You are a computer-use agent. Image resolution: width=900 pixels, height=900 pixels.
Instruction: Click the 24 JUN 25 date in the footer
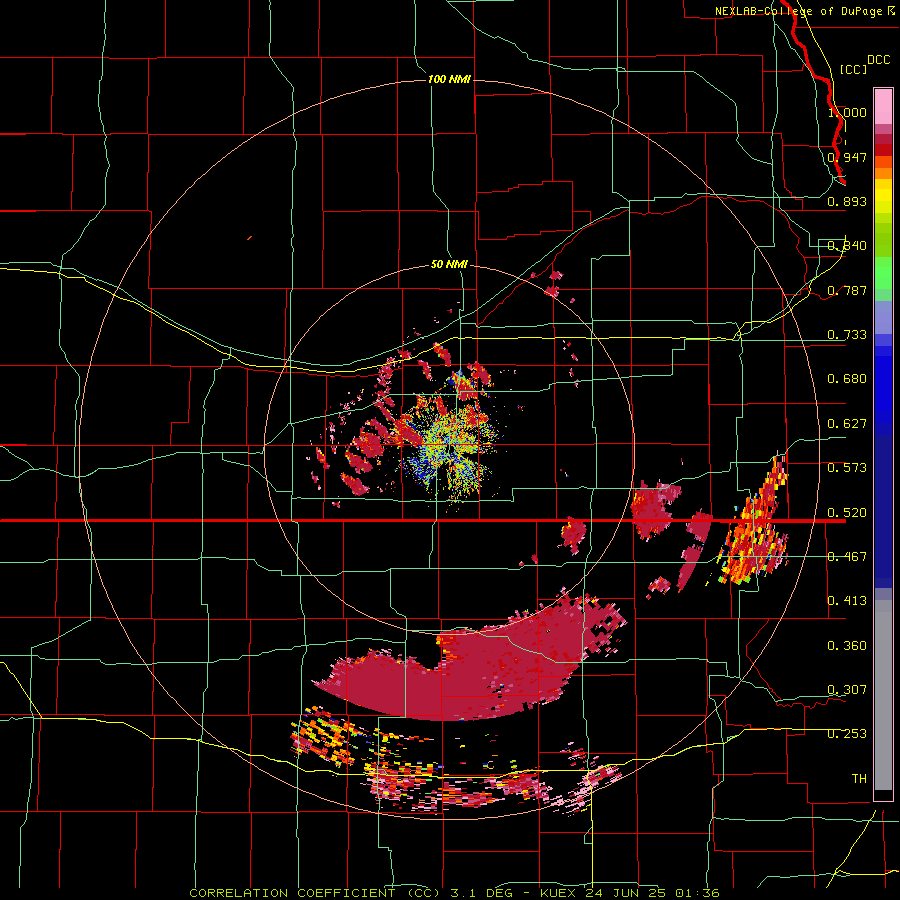point(628,893)
